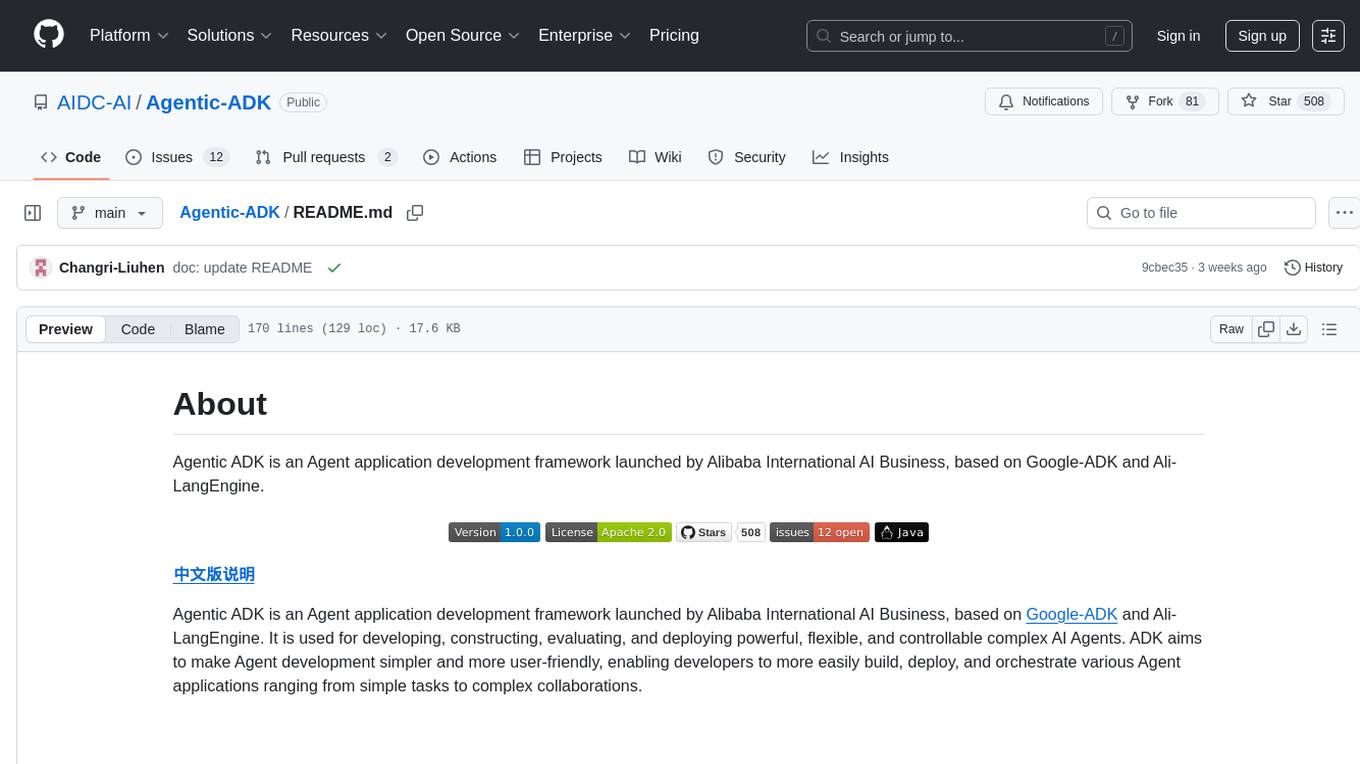The height and width of the screenshot is (764, 1360).
Task: Open the appearance settings icon
Action: (1328, 36)
